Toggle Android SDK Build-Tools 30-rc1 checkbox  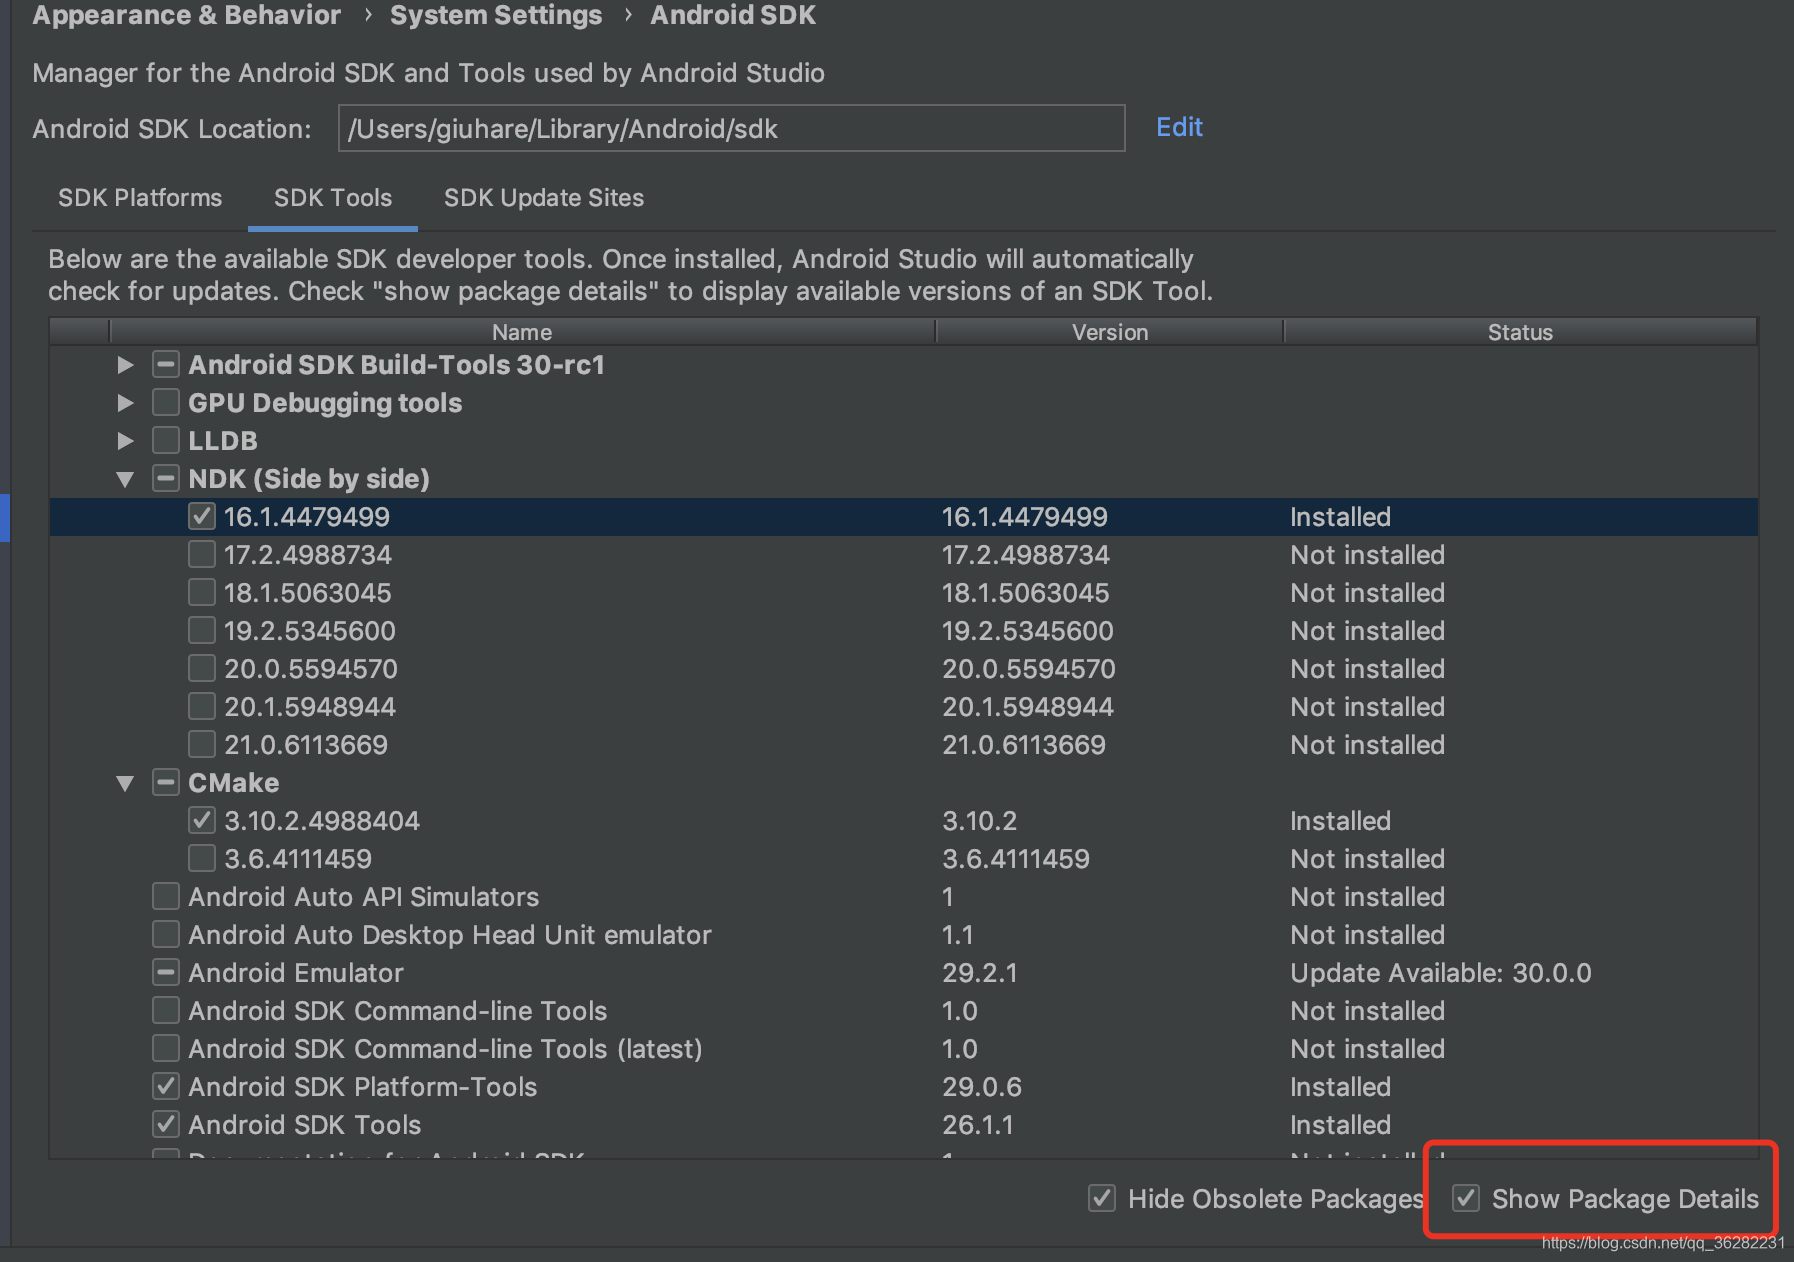click(166, 364)
